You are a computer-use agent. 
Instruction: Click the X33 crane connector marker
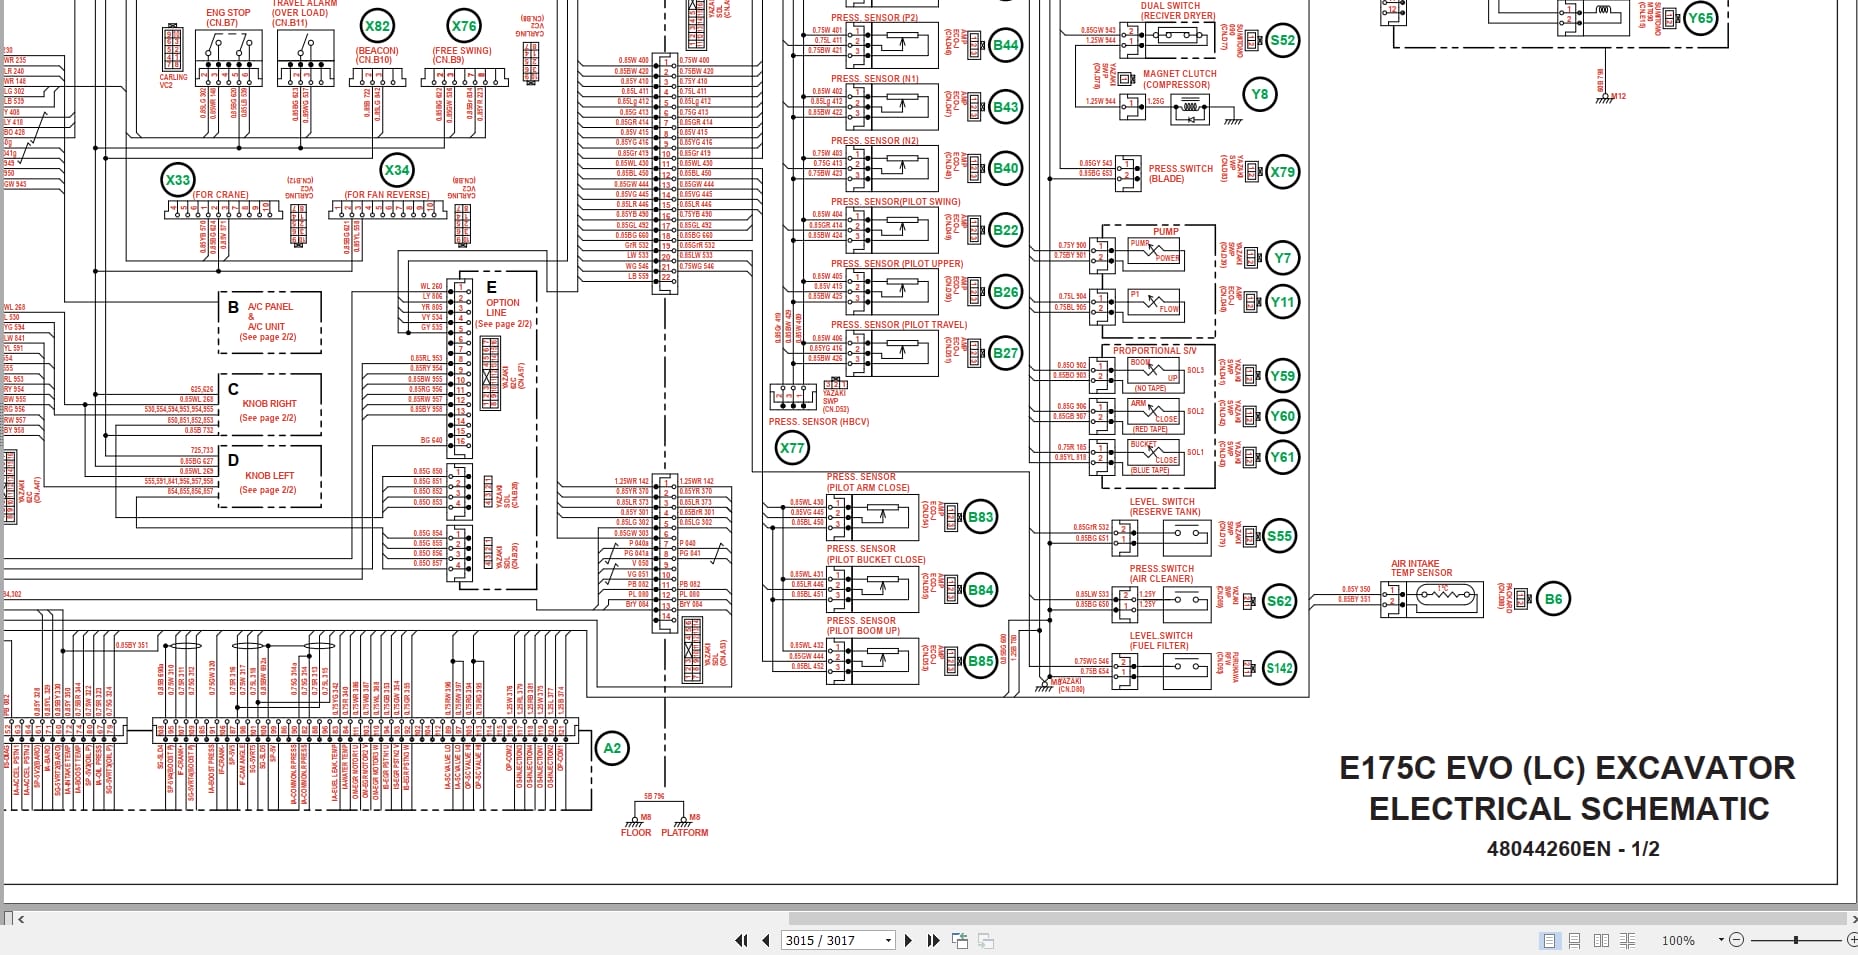178,180
